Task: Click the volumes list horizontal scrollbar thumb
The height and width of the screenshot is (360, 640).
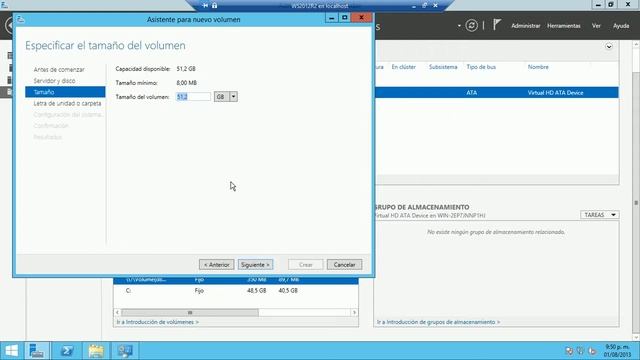Action: coord(190,313)
